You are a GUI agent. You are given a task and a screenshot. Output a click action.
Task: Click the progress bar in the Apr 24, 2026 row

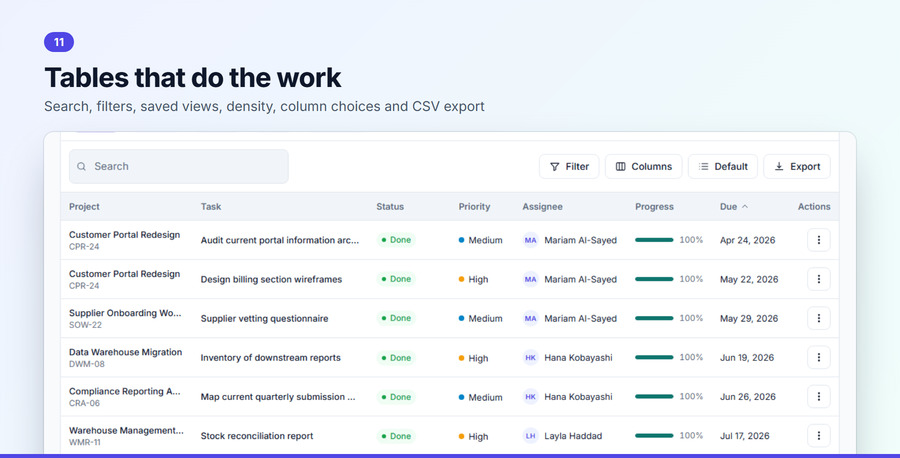[x=654, y=240]
